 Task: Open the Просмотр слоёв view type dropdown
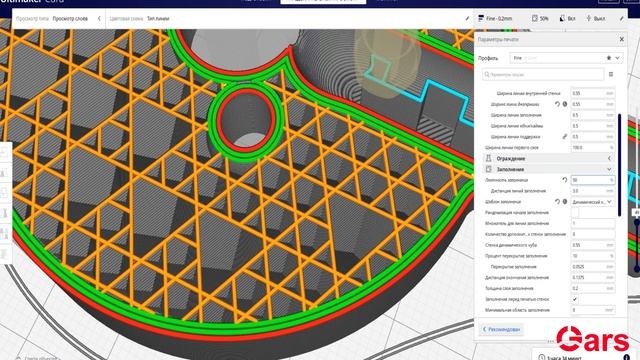pyautogui.click(x=70, y=18)
